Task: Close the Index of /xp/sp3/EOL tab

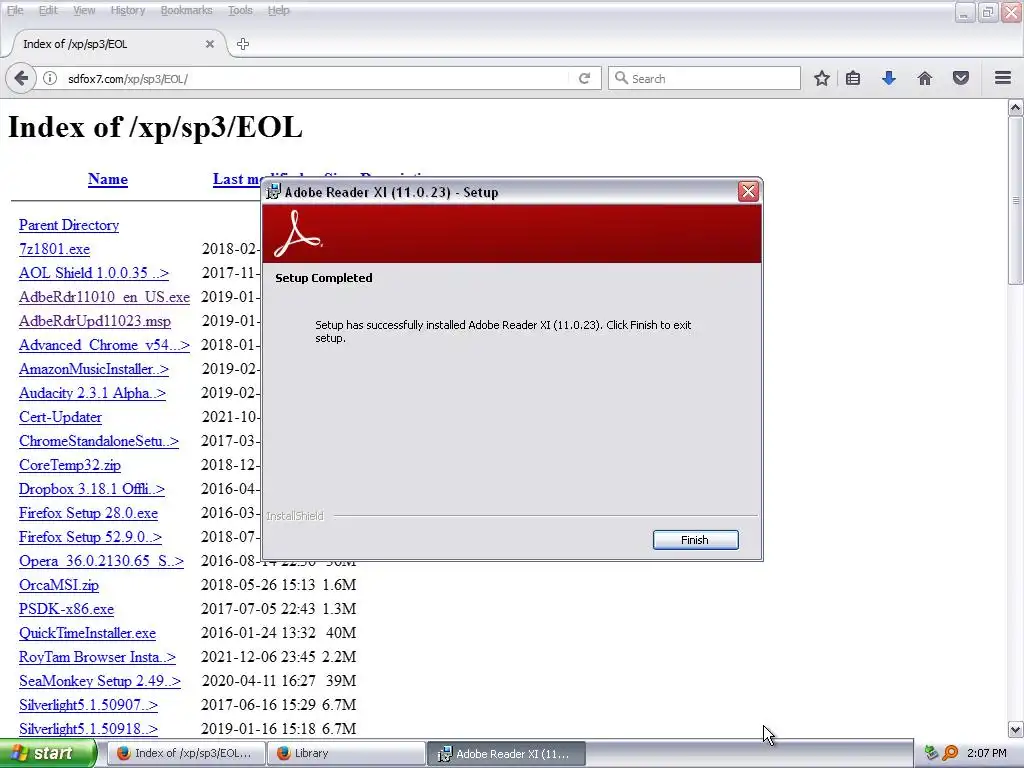Action: [210, 44]
